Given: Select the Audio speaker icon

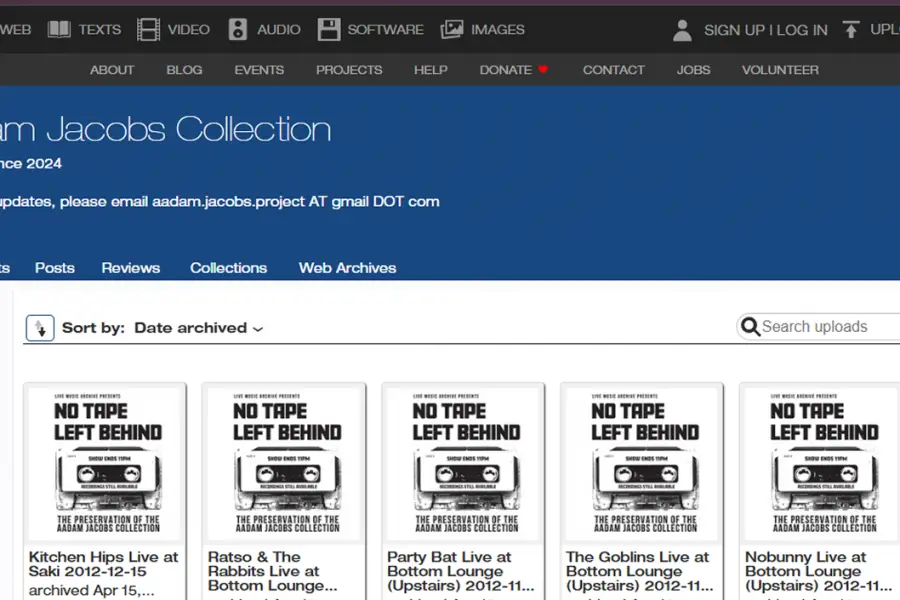Looking at the screenshot, I should [x=238, y=29].
